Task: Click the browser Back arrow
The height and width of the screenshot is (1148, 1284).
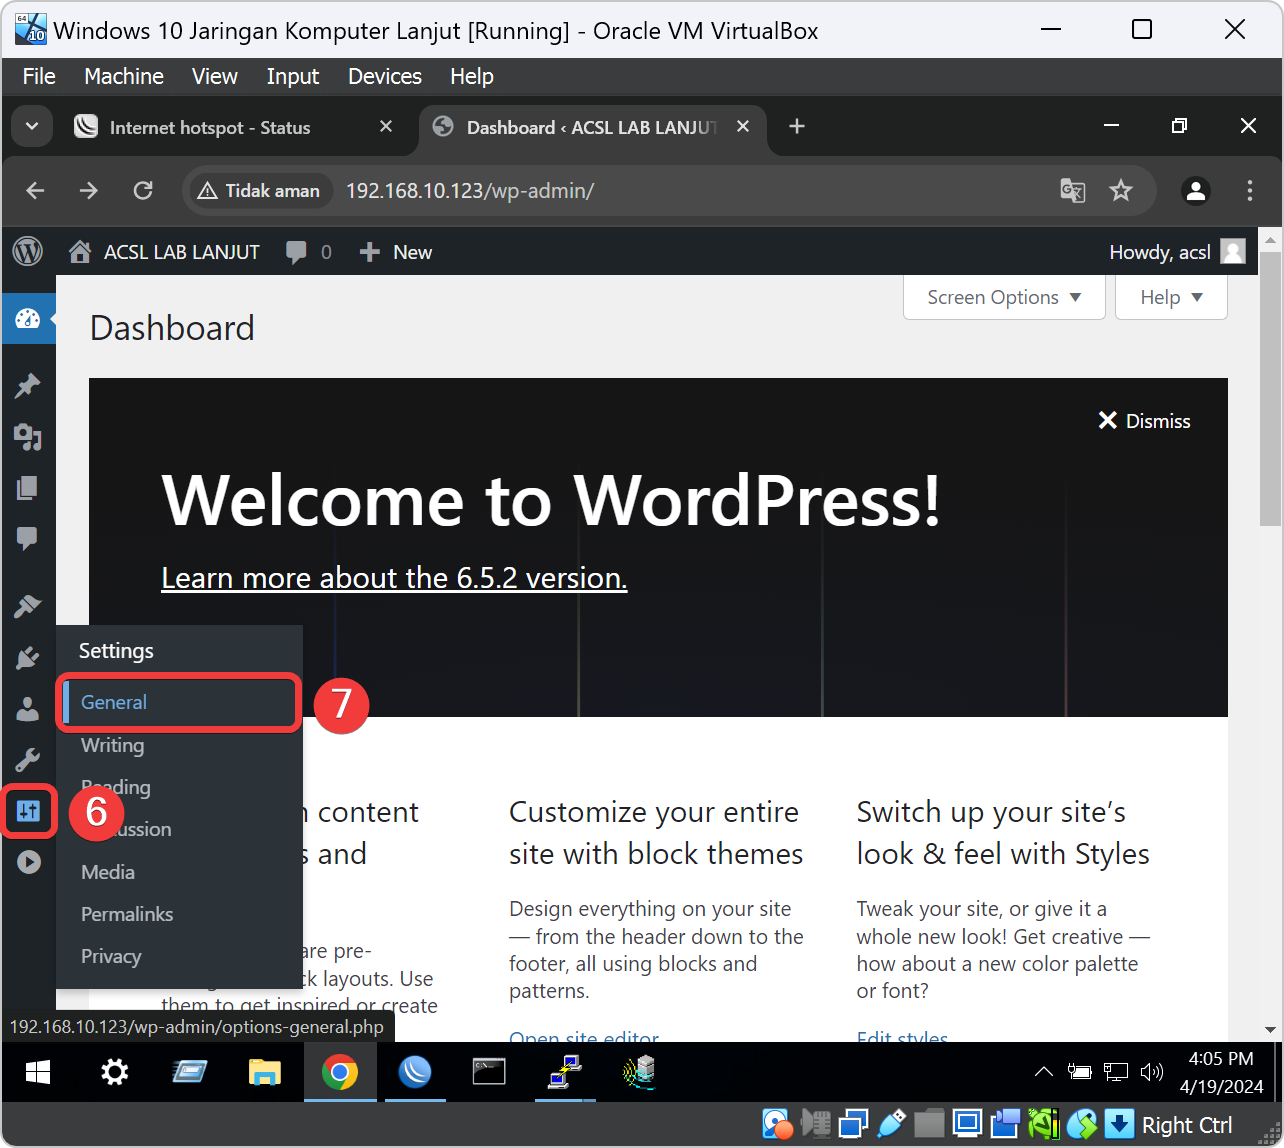Action: coord(36,190)
